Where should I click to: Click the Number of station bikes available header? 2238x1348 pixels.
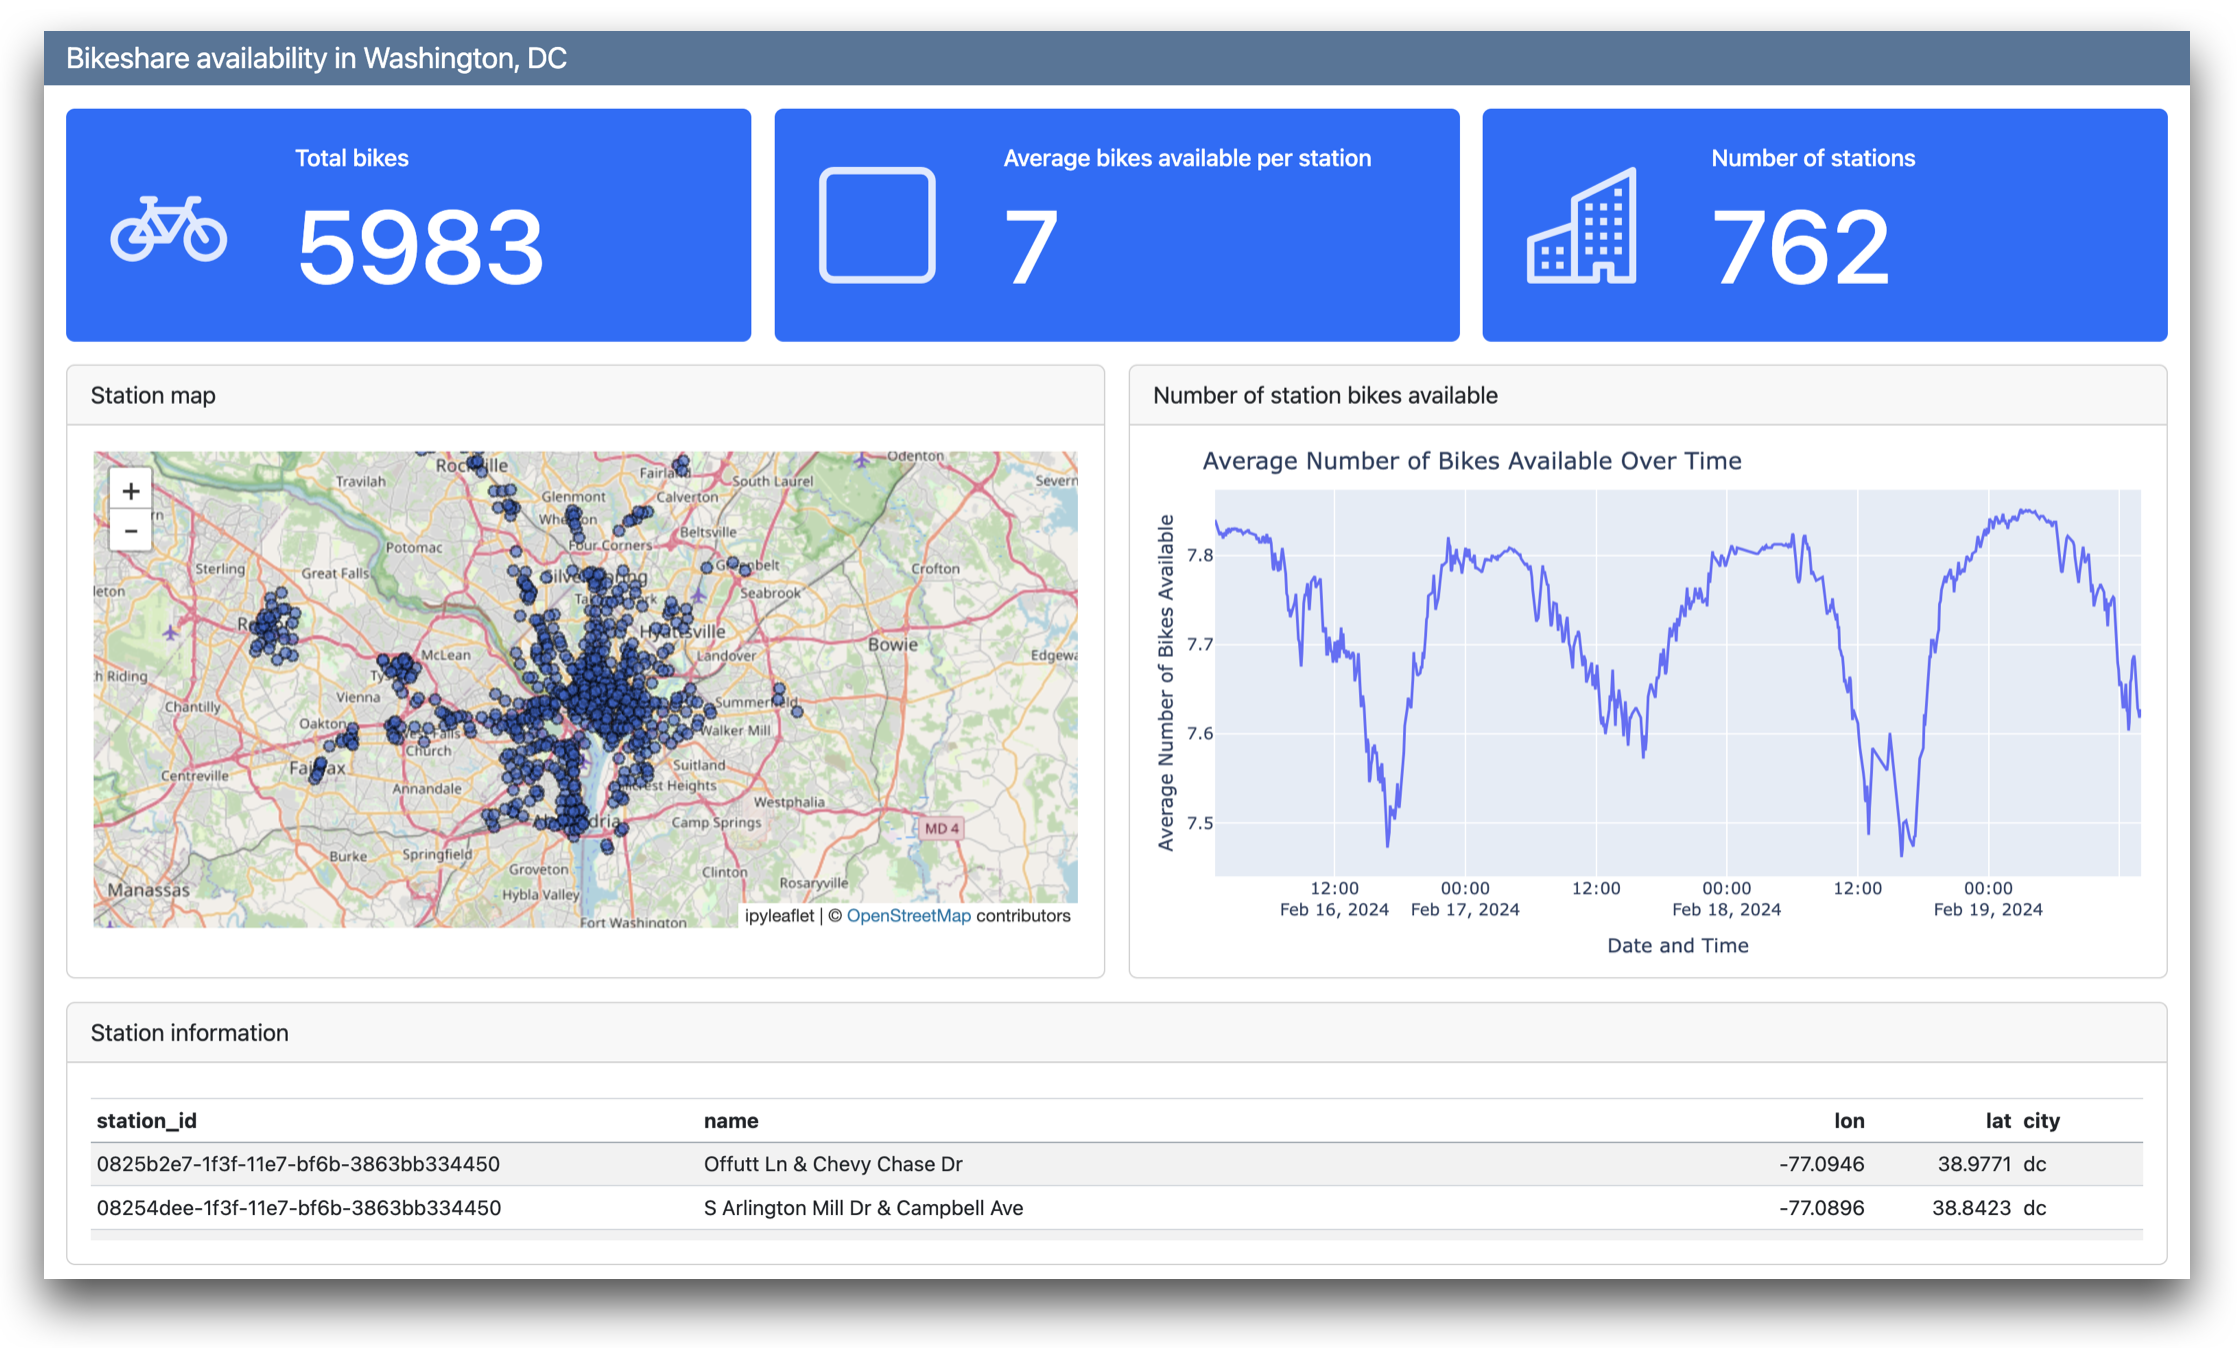click(x=1324, y=396)
